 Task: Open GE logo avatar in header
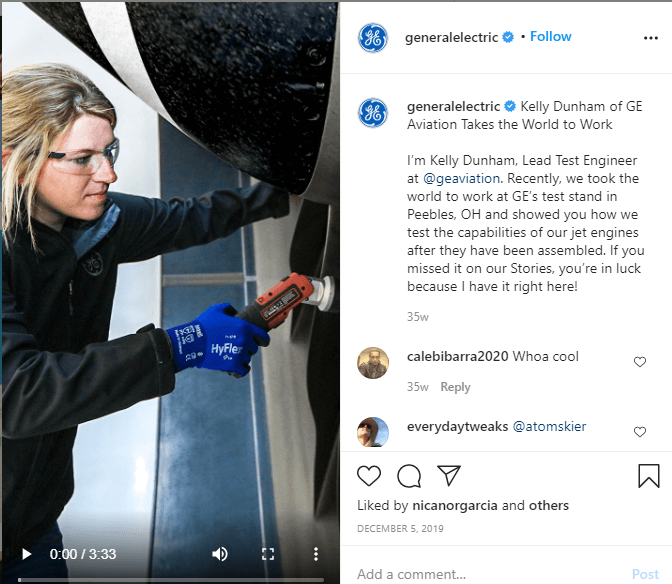[373, 38]
